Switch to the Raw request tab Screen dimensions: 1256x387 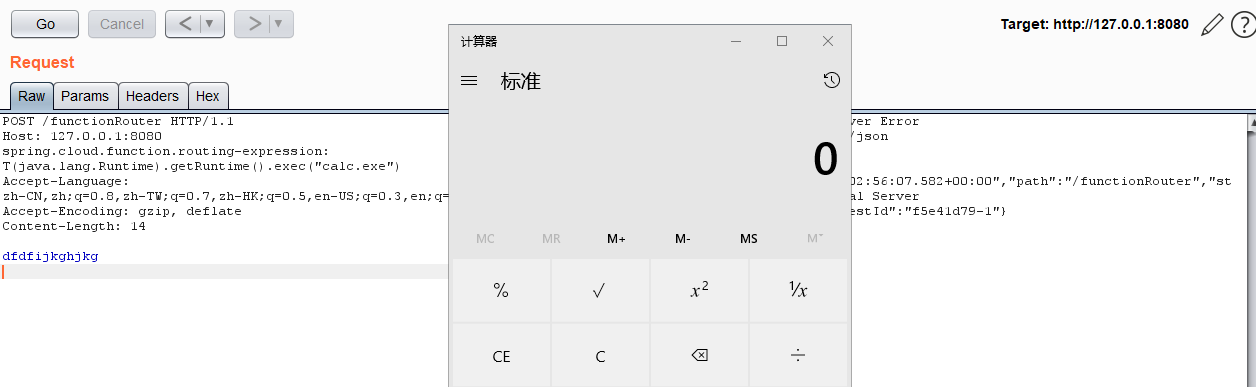tap(32, 96)
